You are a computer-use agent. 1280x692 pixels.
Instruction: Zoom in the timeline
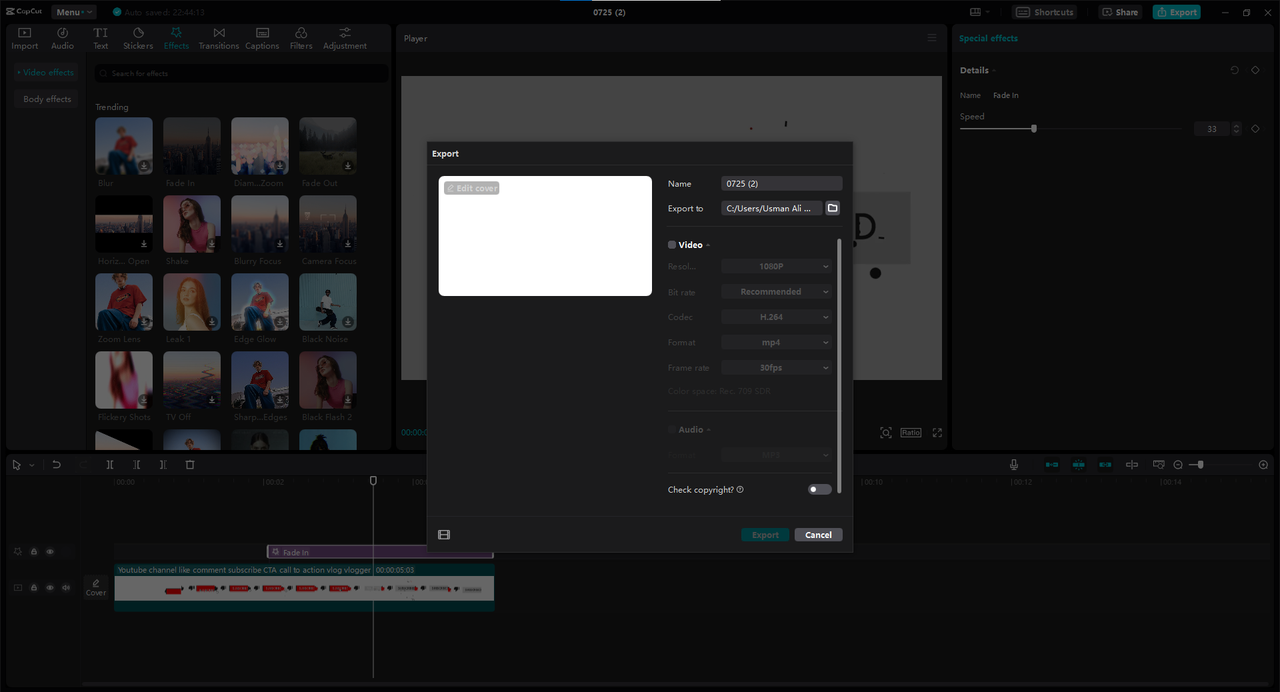pos(1263,465)
